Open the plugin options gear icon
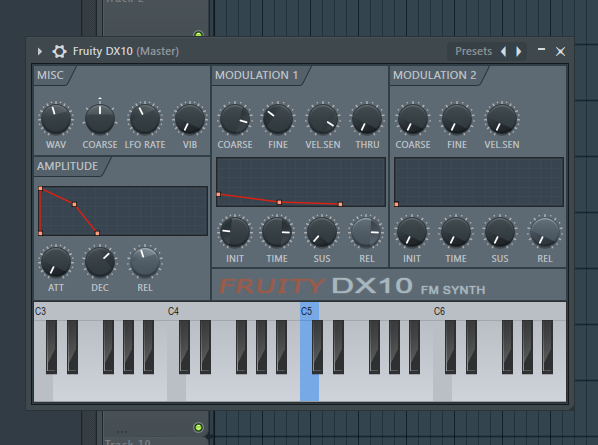The image size is (598, 445). tap(59, 51)
